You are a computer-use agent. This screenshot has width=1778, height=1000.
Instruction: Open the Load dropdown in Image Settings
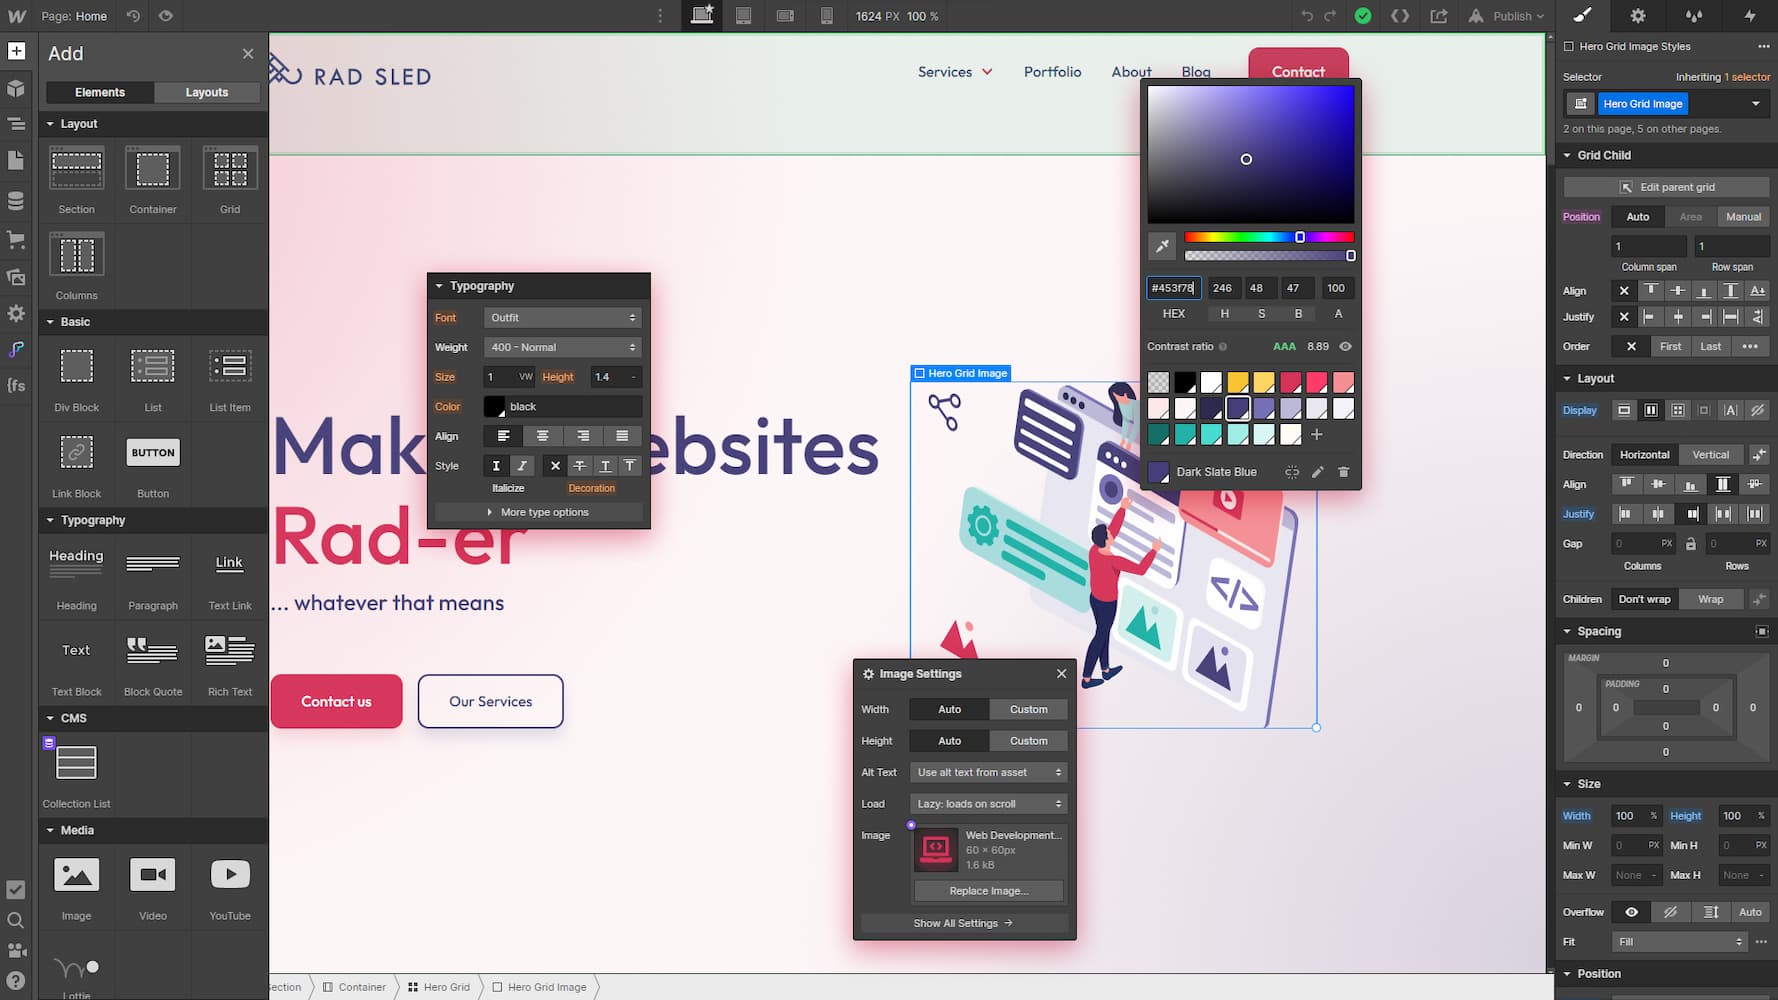tap(986, 803)
